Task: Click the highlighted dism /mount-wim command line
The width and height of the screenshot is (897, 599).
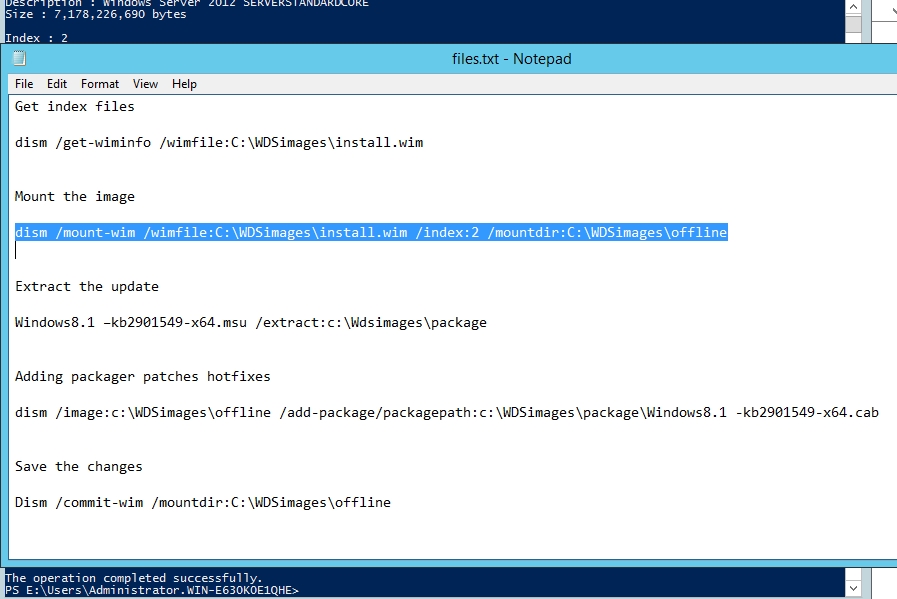Action: click(x=370, y=233)
